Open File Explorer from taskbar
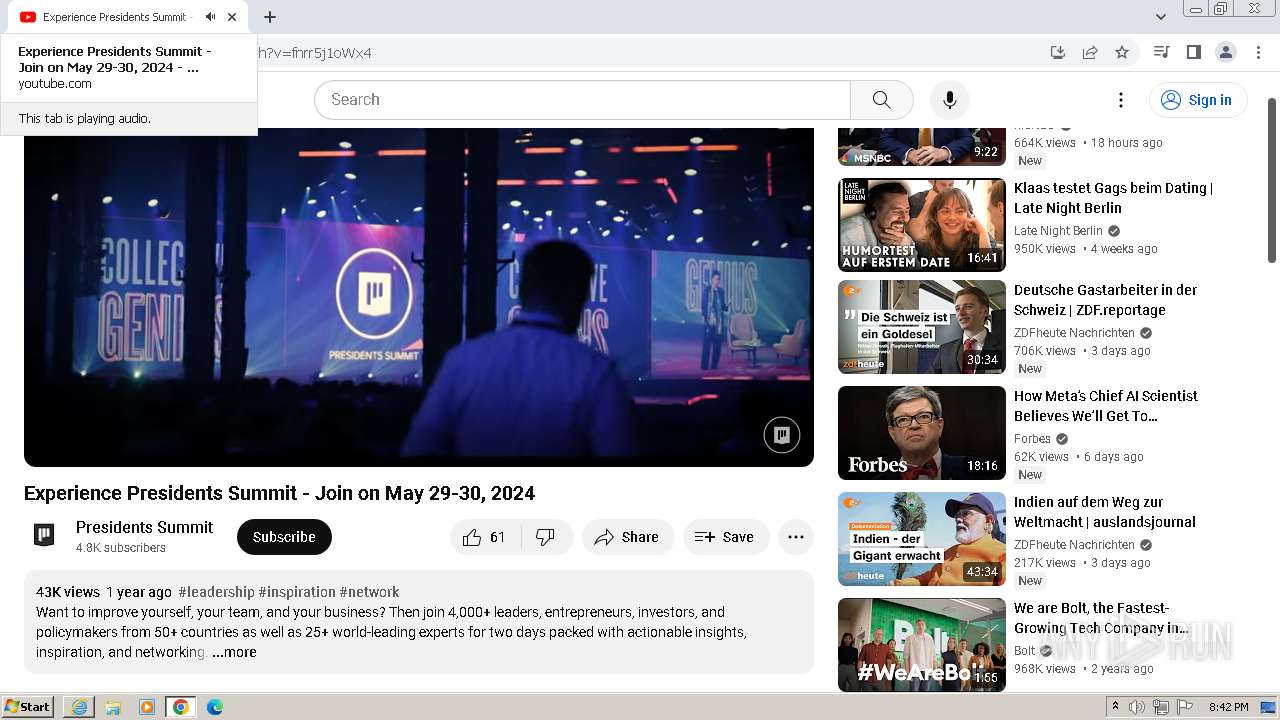Screen dimensions: 1280x720 tap(113, 707)
